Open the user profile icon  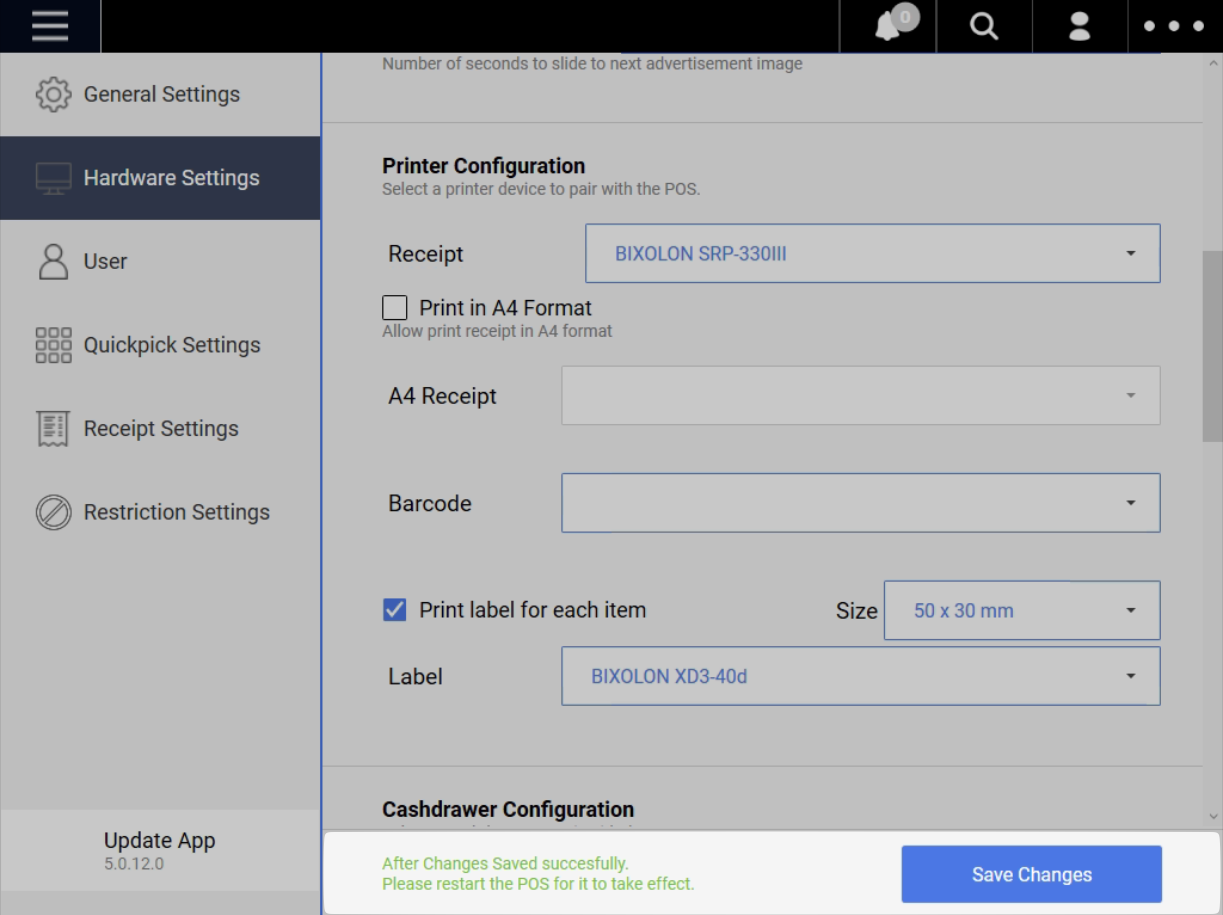coord(1080,27)
